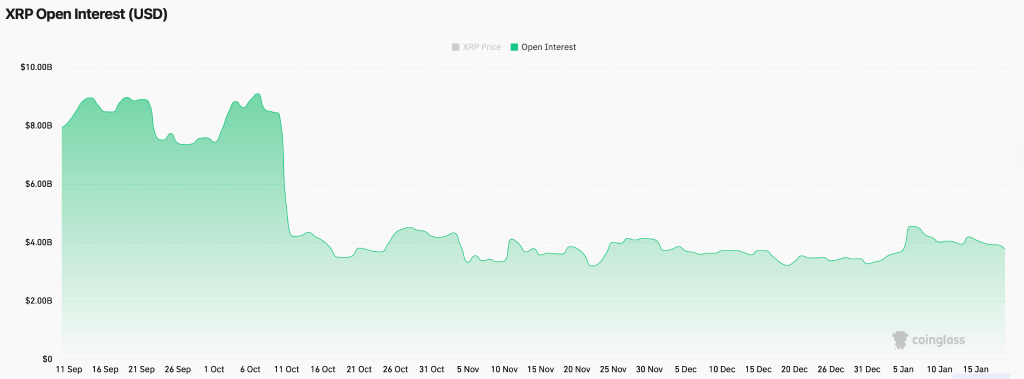Image resolution: width=1024 pixels, height=379 pixels.
Task: Click the 21 Sep date label
Action: tap(142, 370)
